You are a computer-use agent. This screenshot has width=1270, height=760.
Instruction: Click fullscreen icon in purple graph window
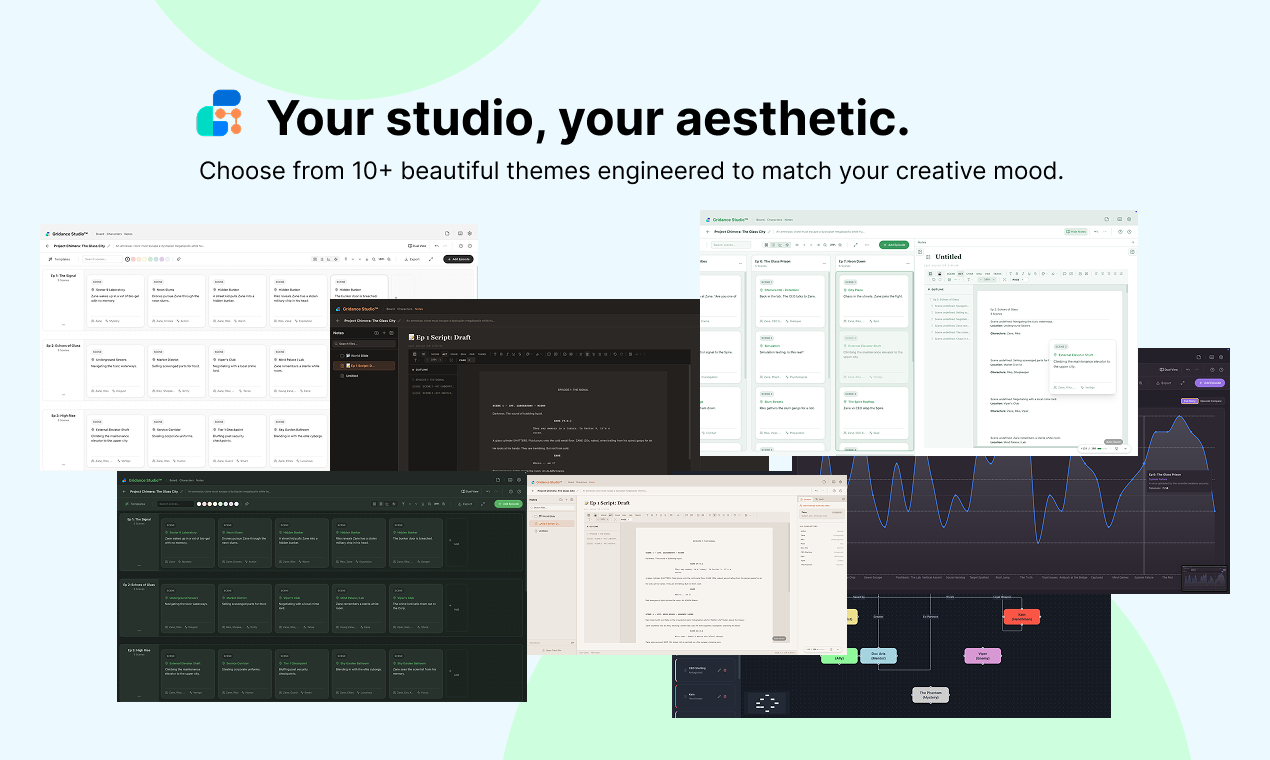coord(1182,383)
